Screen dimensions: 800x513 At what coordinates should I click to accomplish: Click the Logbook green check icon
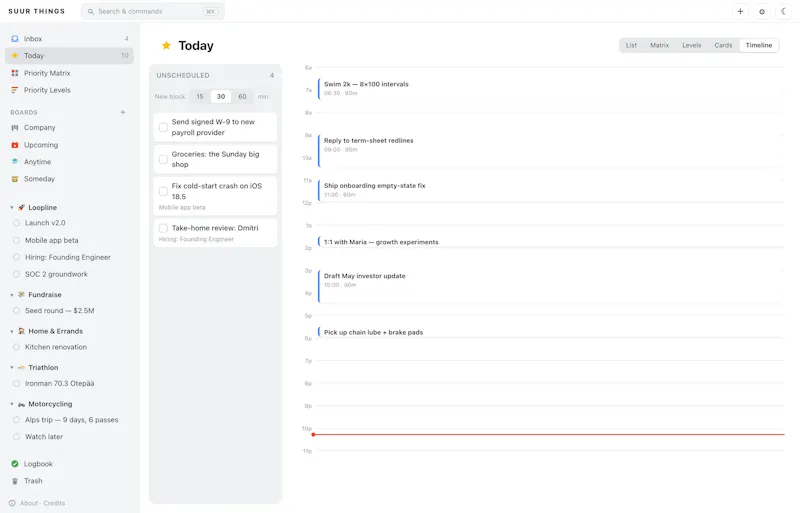pyautogui.click(x=15, y=463)
